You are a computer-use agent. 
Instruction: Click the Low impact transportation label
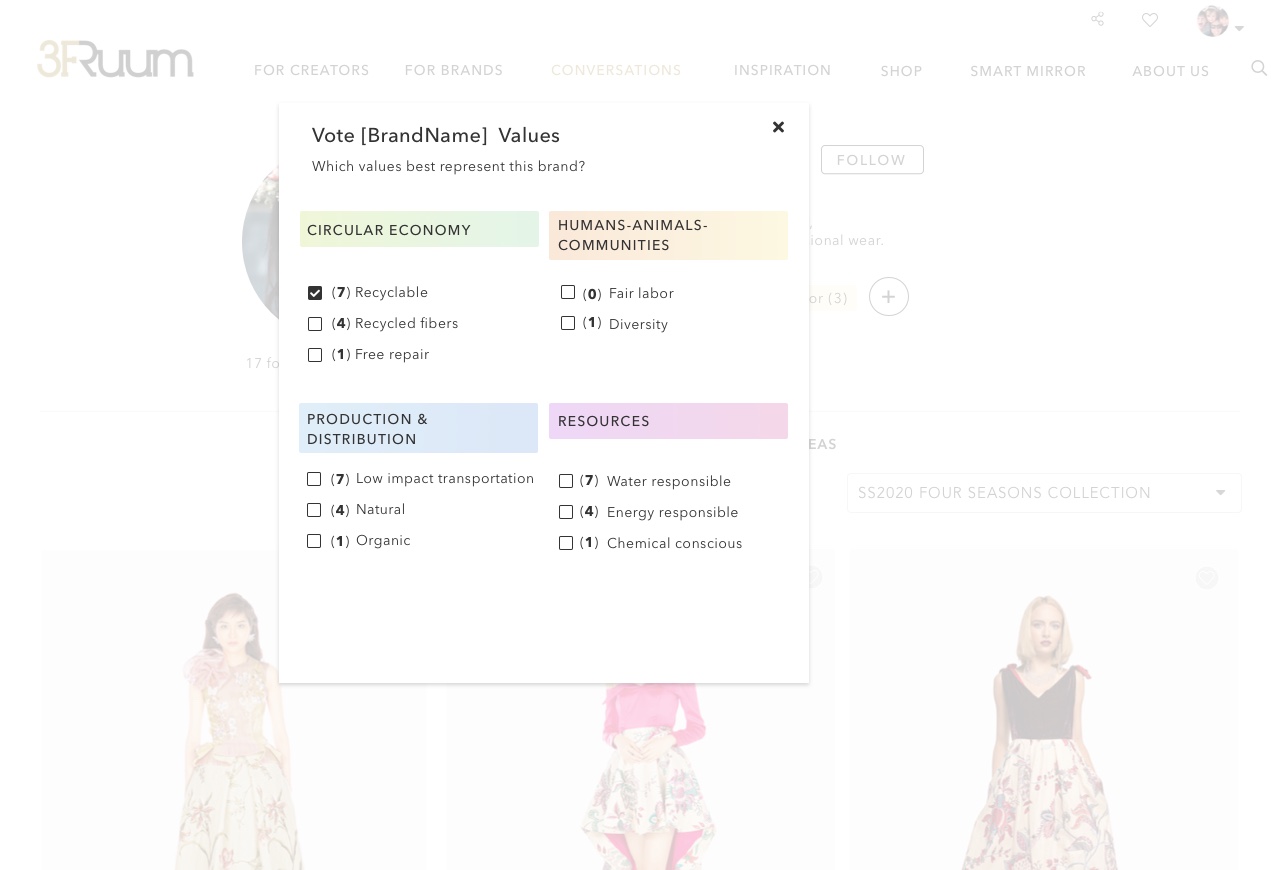445,479
